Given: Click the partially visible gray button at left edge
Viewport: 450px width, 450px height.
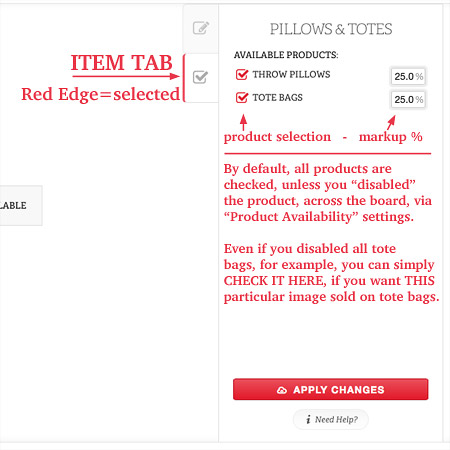Looking at the screenshot, I should click(x=21, y=206).
